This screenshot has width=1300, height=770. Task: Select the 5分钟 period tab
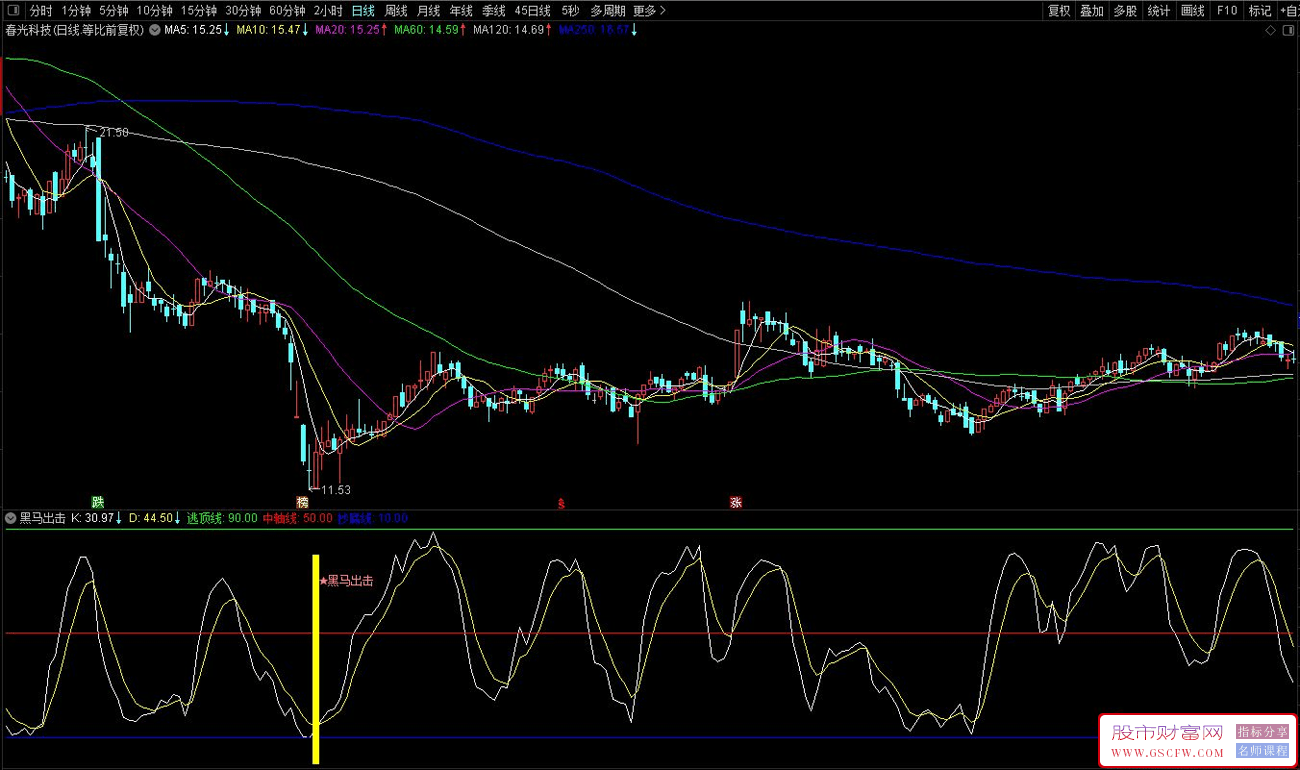pyautogui.click(x=114, y=11)
